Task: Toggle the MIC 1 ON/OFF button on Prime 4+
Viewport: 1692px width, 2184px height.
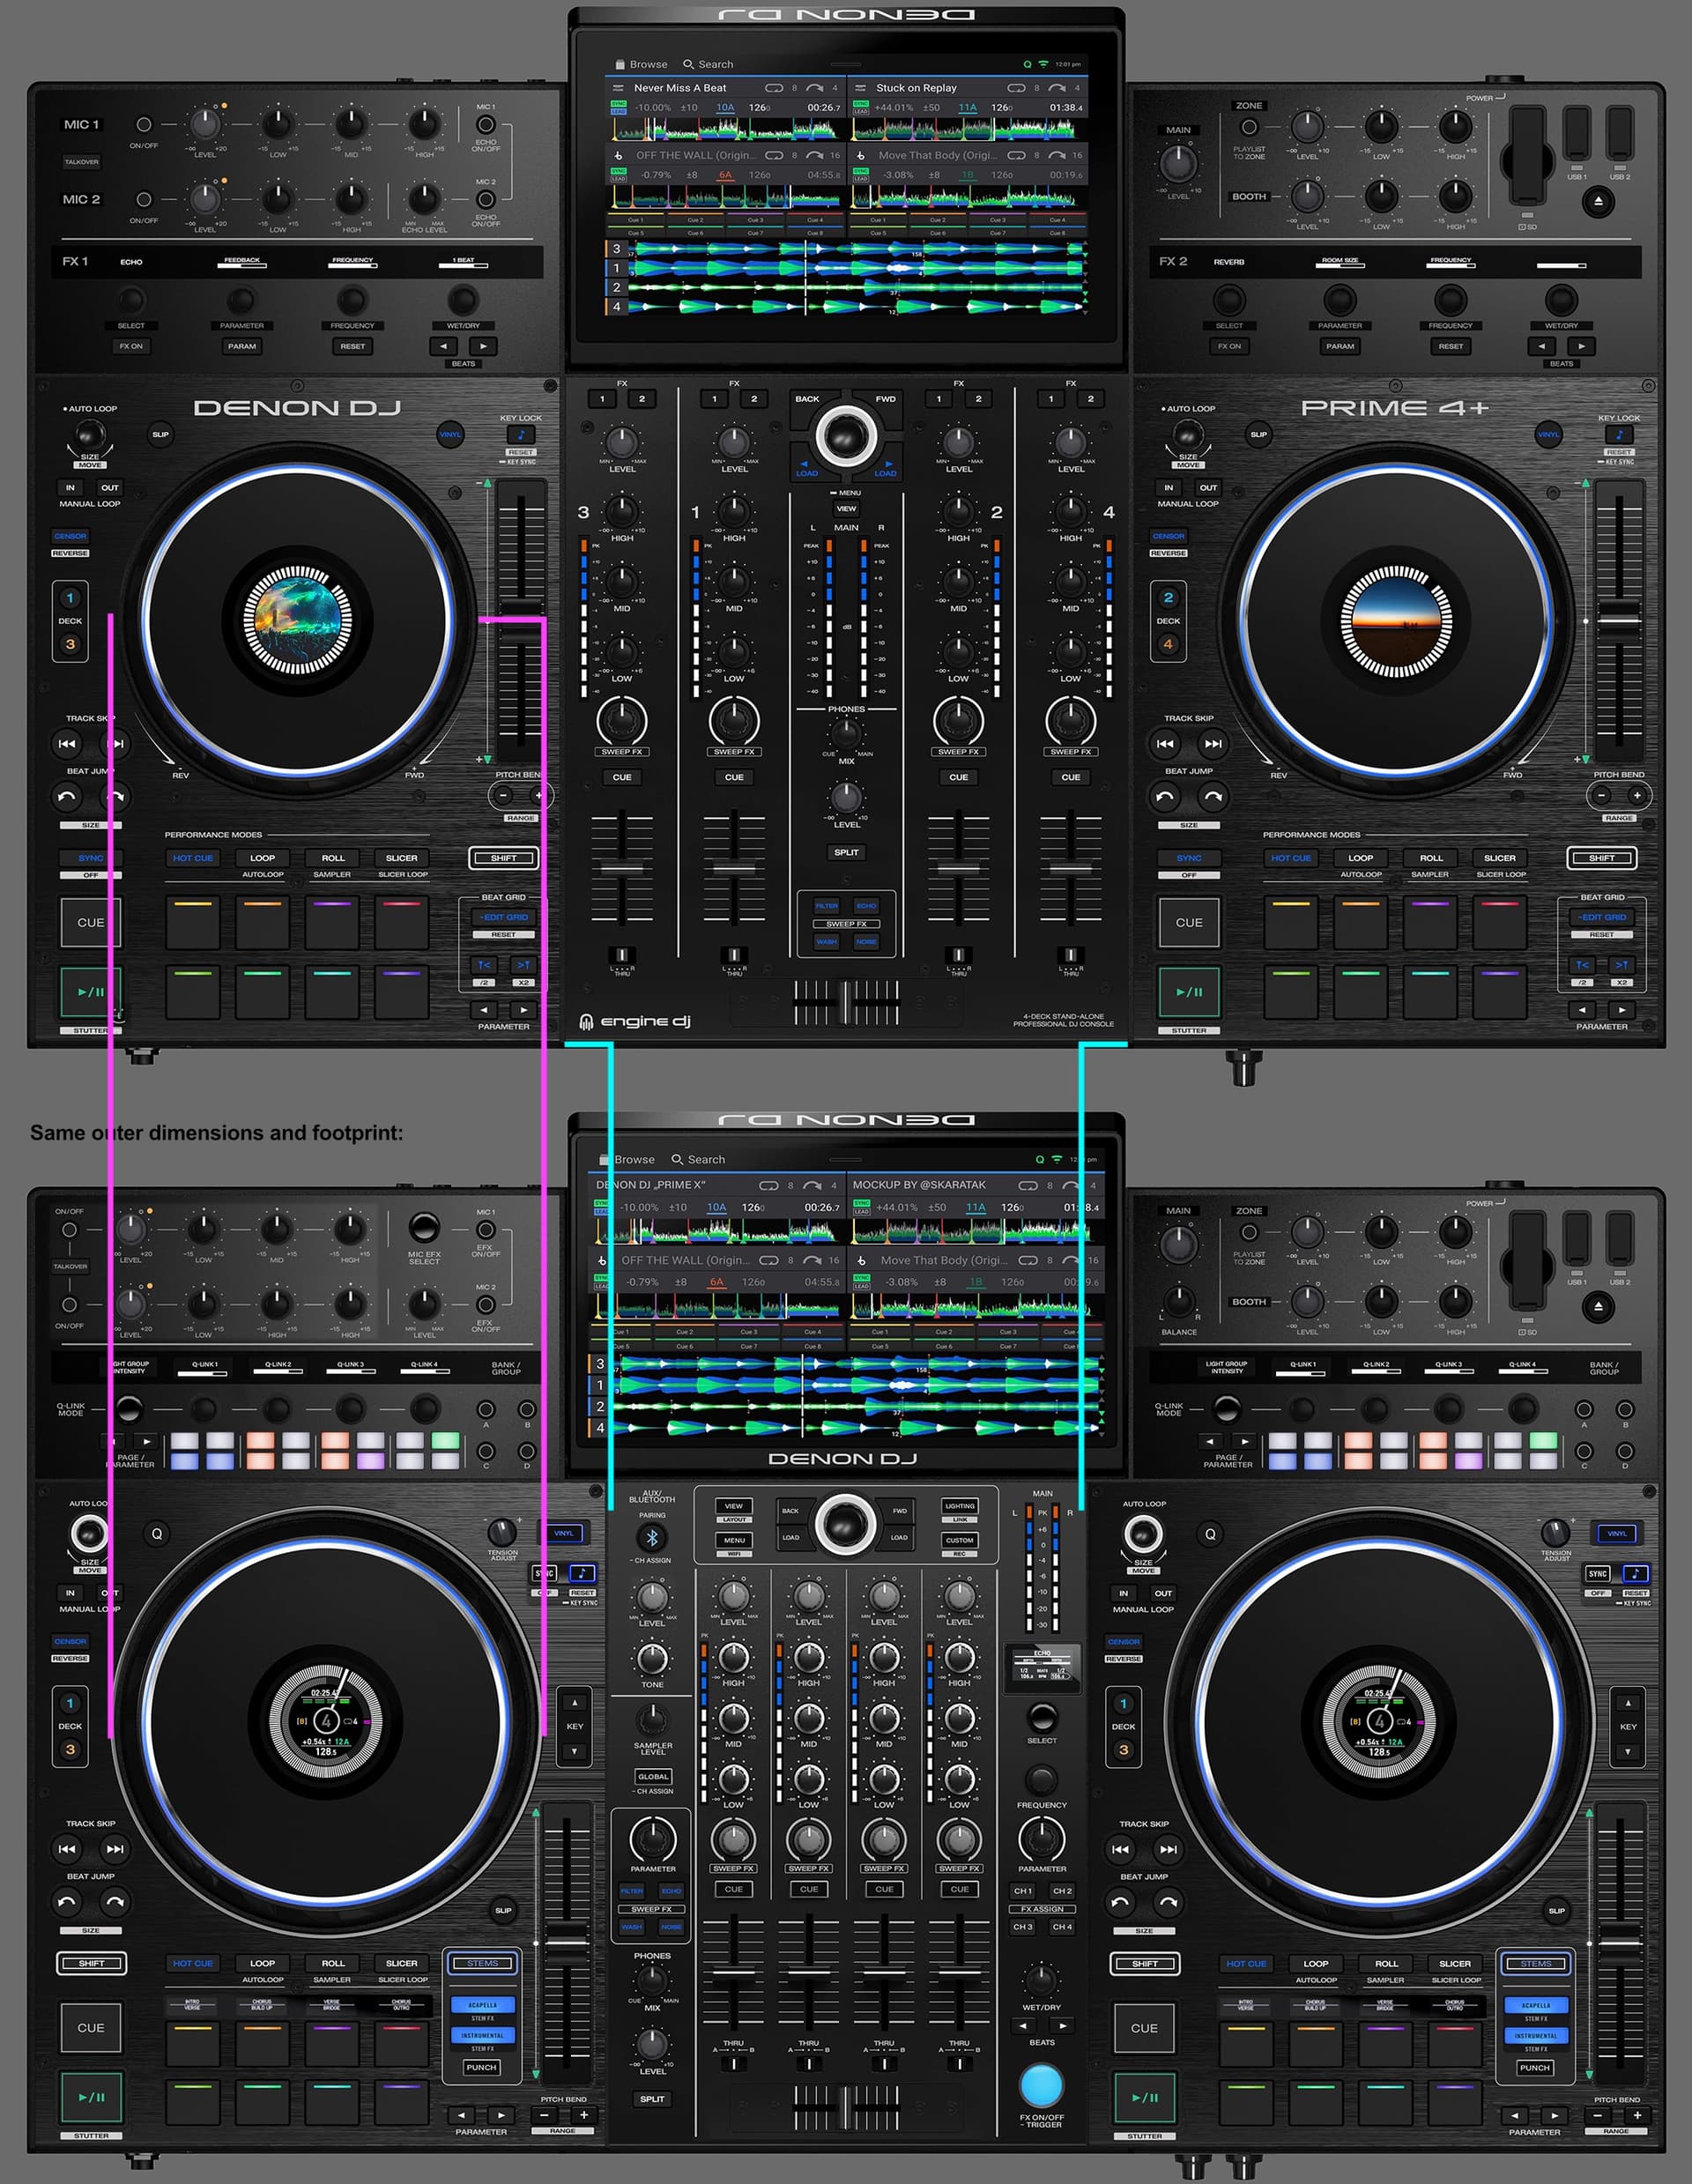Action: (144, 125)
